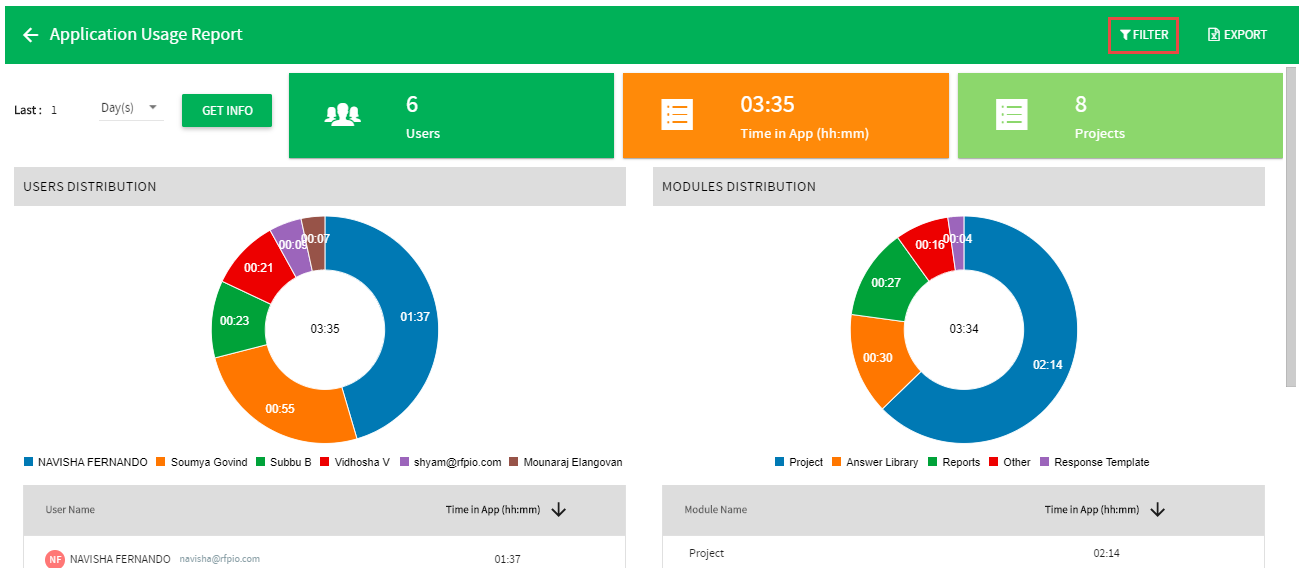The image size is (1305, 572).
Task: Click the Time in App list icon
Action: (x=677, y=115)
